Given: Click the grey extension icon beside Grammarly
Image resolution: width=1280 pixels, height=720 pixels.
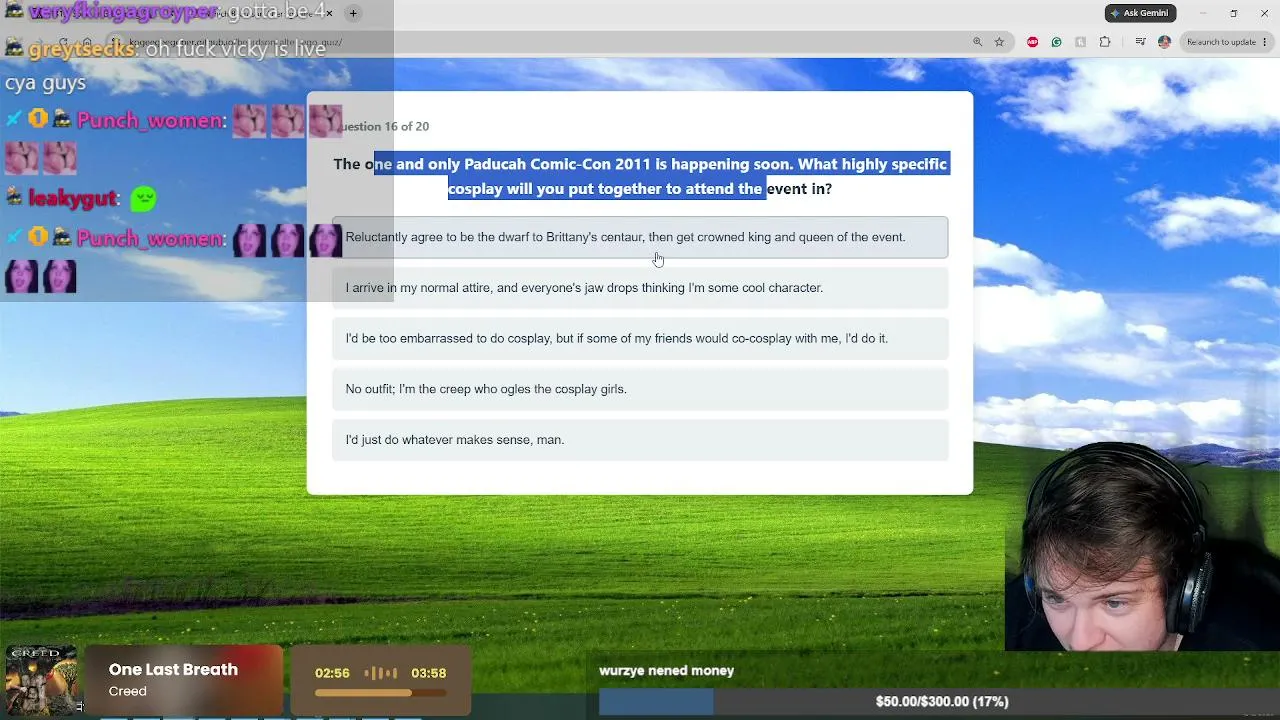Looking at the screenshot, I should coord(1080,42).
